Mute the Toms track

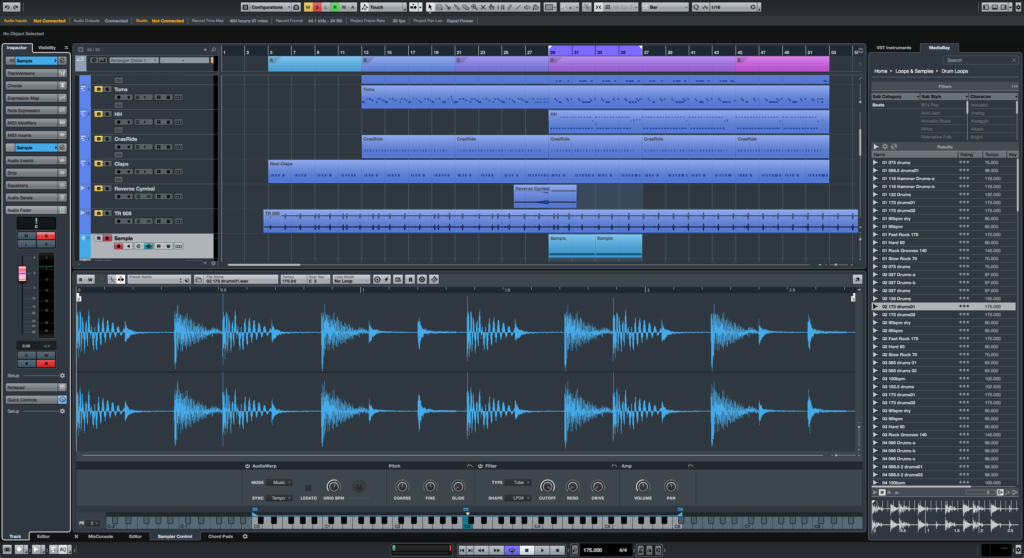click(x=96, y=89)
